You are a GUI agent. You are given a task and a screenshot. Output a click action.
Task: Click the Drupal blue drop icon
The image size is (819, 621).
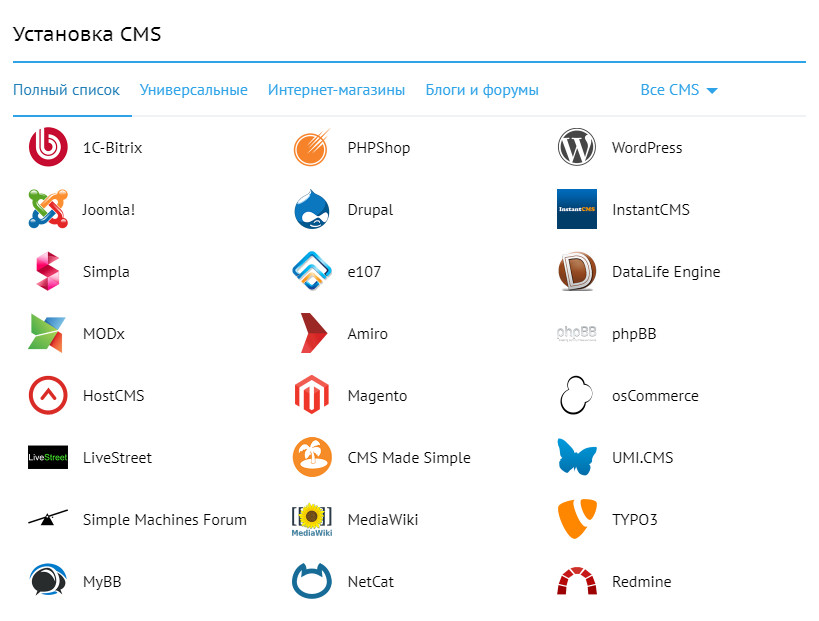tap(312, 209)
